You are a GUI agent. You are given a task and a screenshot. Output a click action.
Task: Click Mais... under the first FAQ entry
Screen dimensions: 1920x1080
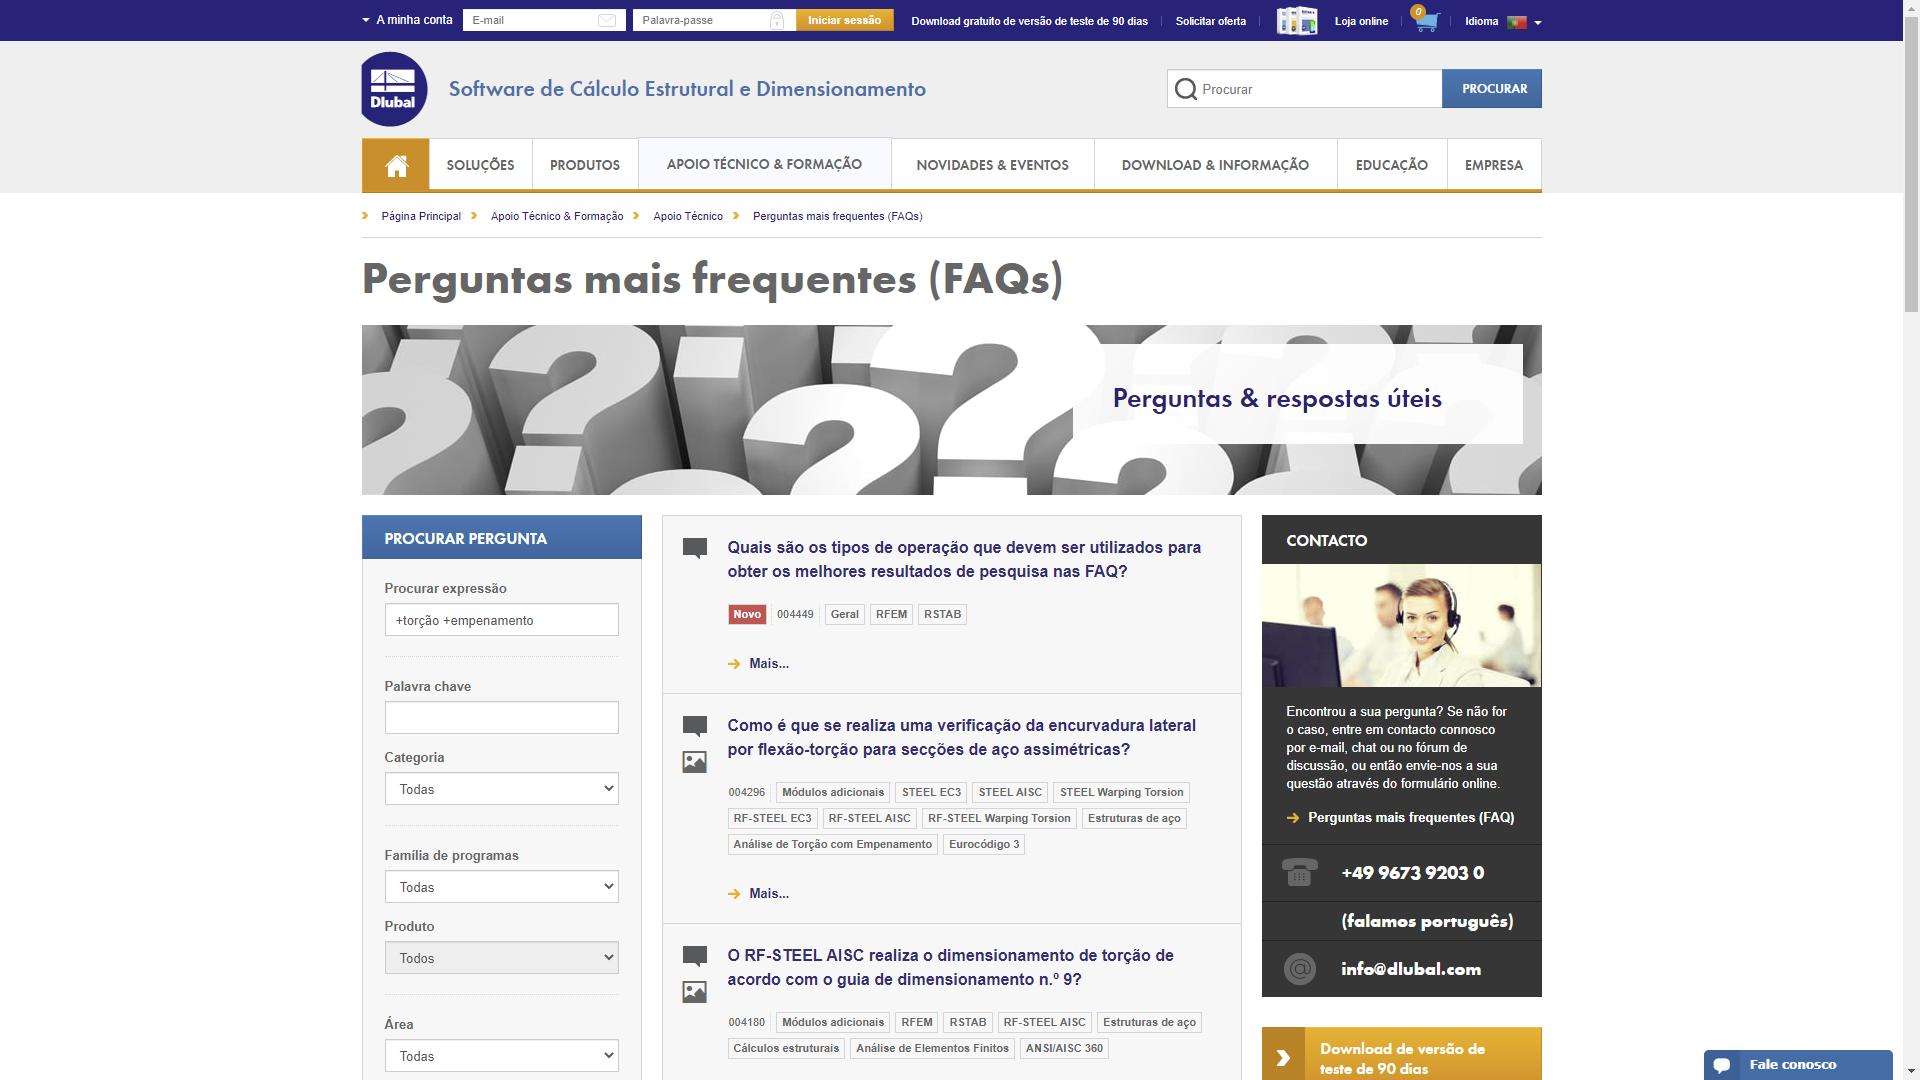tap(768, 663)
